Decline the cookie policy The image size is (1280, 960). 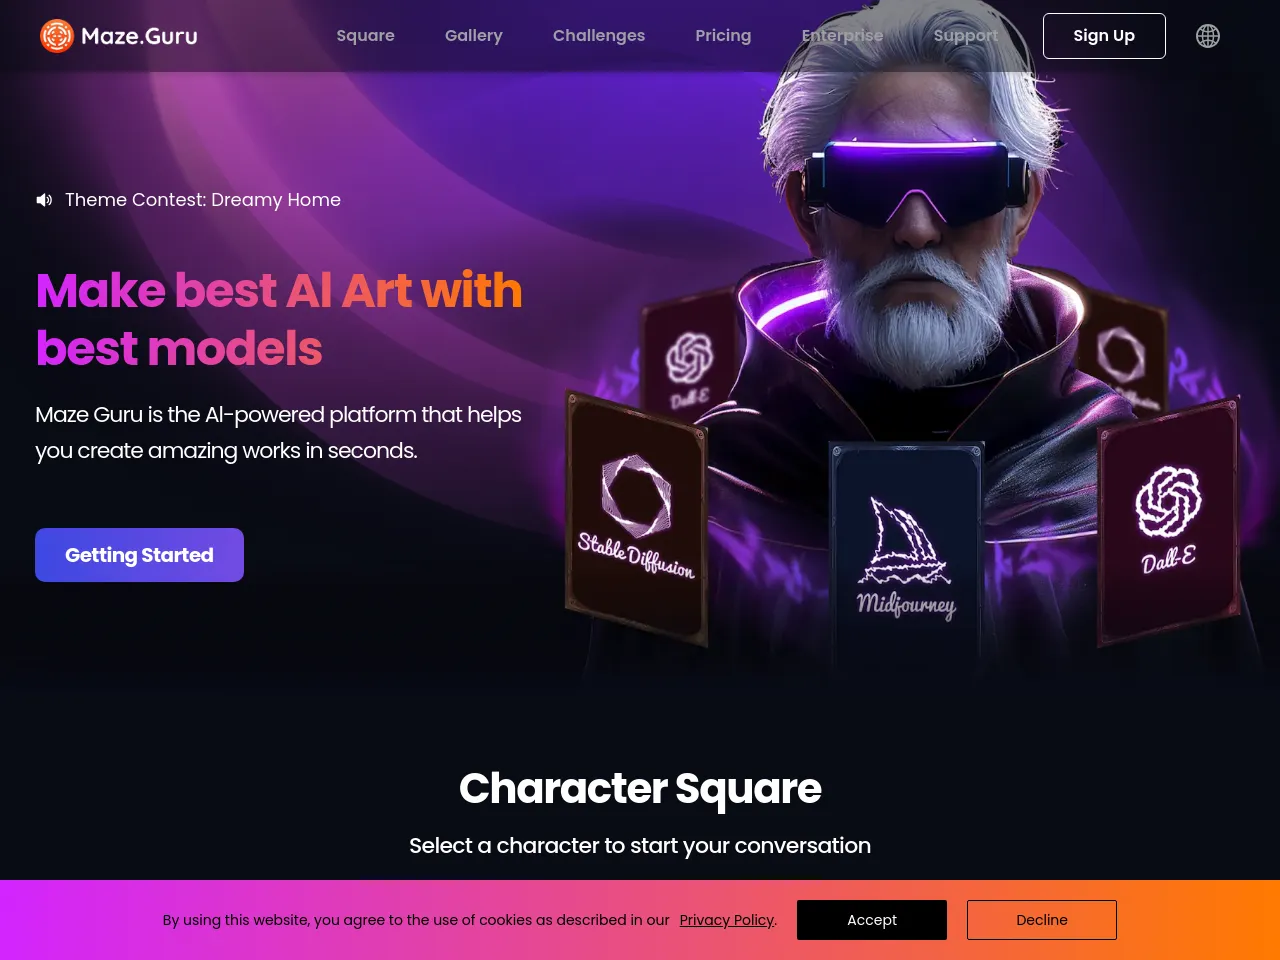click(1042, 920)
